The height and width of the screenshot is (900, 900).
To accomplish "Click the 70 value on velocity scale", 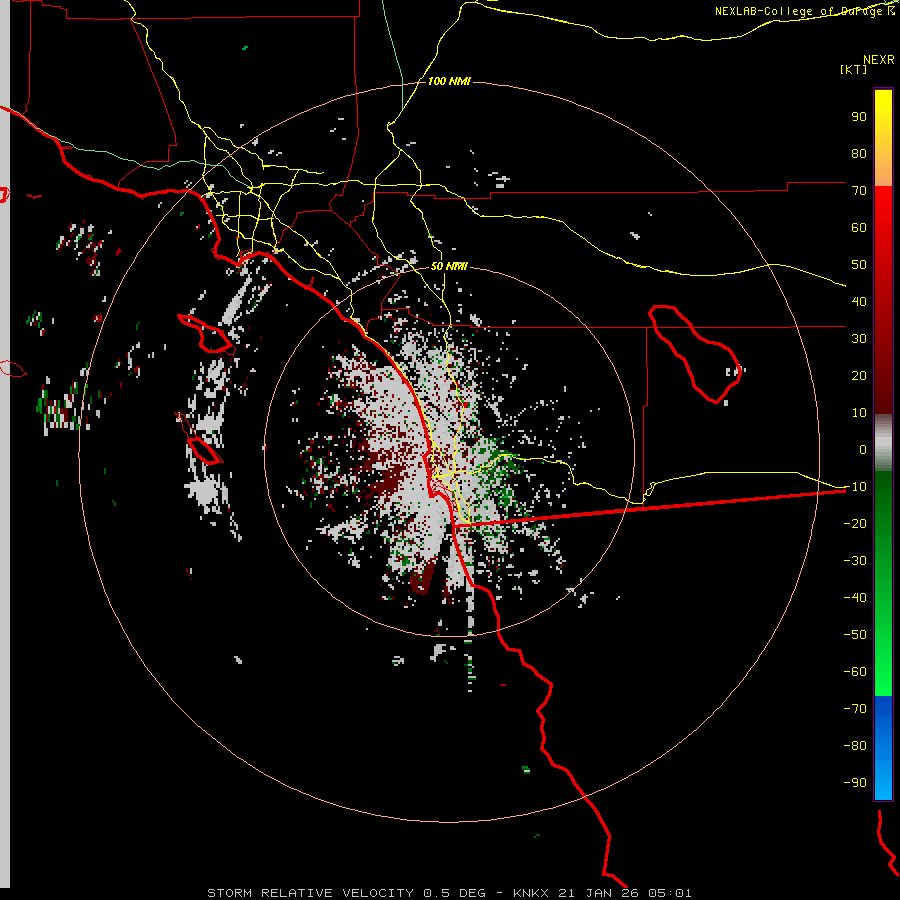I will (x=859, y=191).
